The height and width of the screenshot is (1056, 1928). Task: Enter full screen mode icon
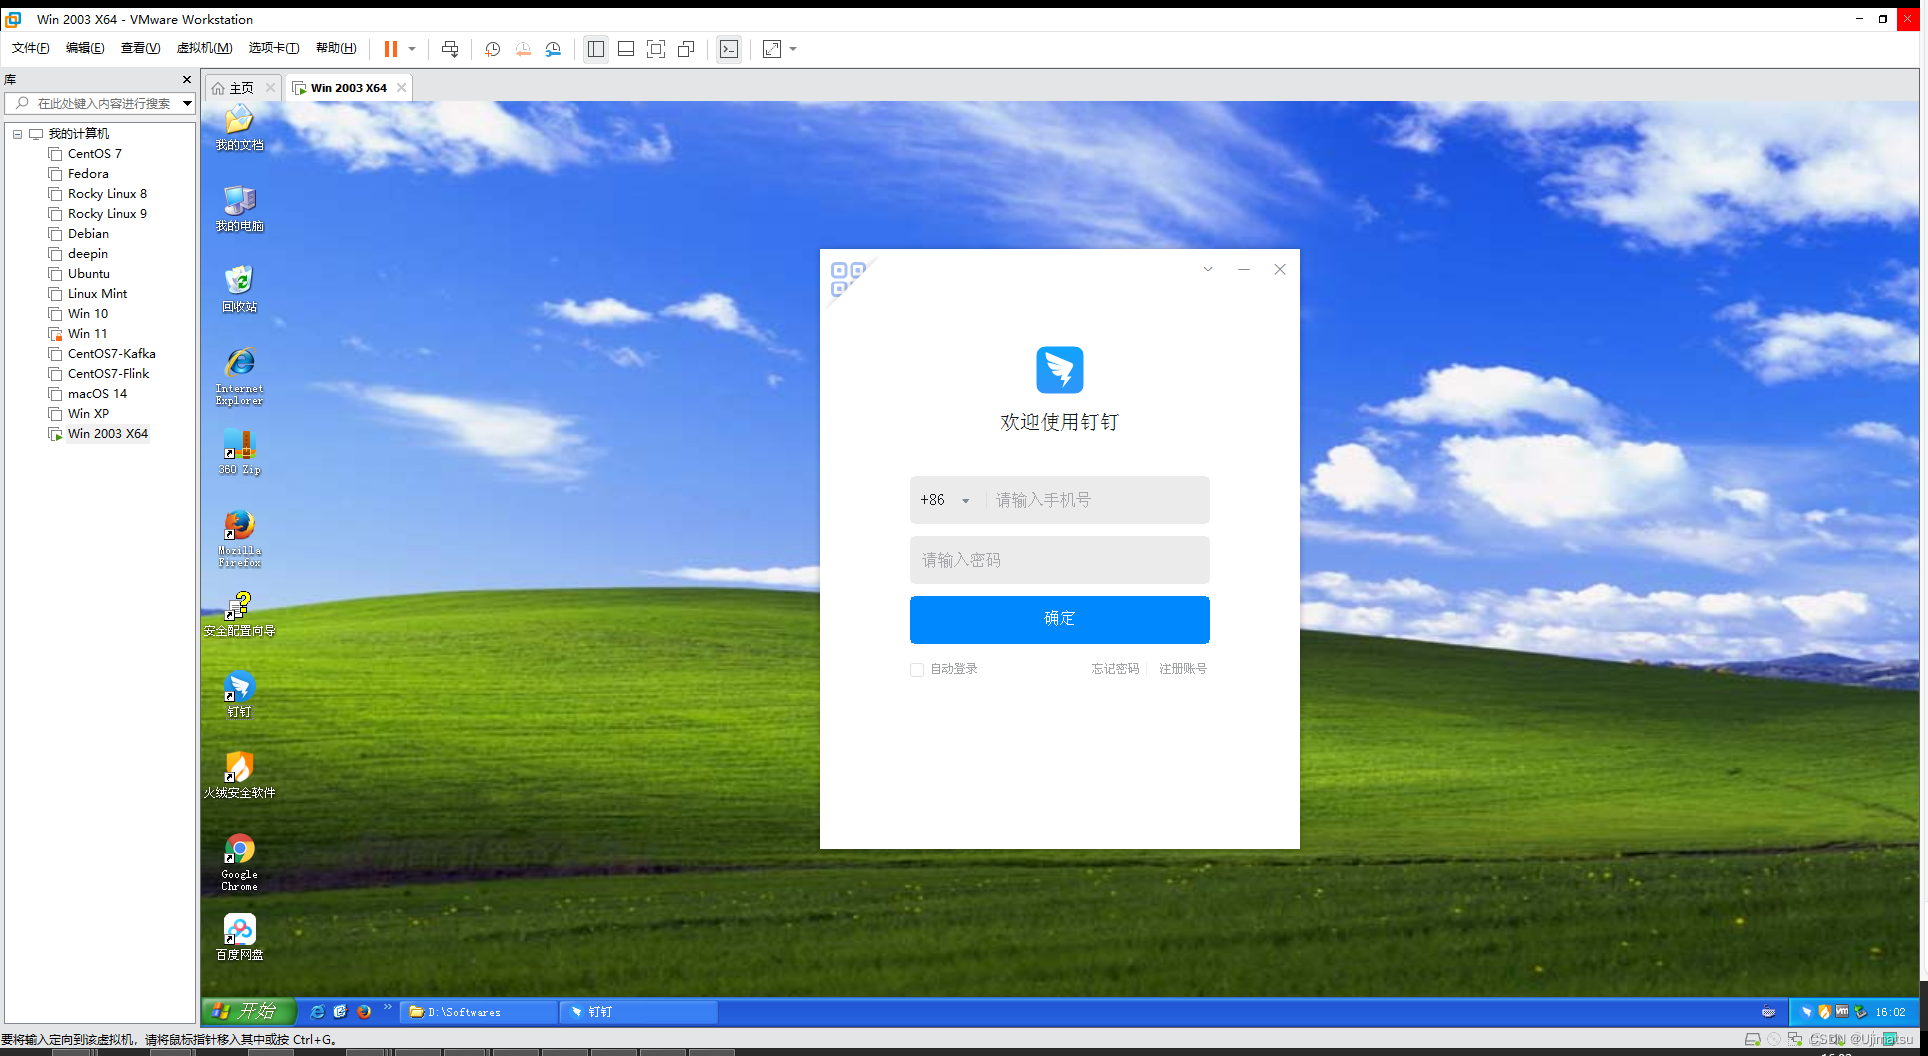click(x=656, y=49)
